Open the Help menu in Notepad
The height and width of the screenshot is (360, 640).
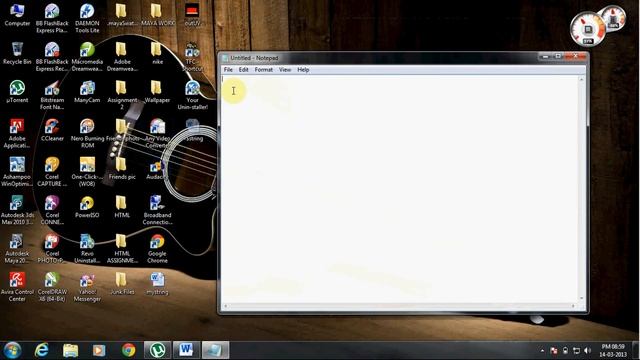pyautogui.click(x=303, y=70)
